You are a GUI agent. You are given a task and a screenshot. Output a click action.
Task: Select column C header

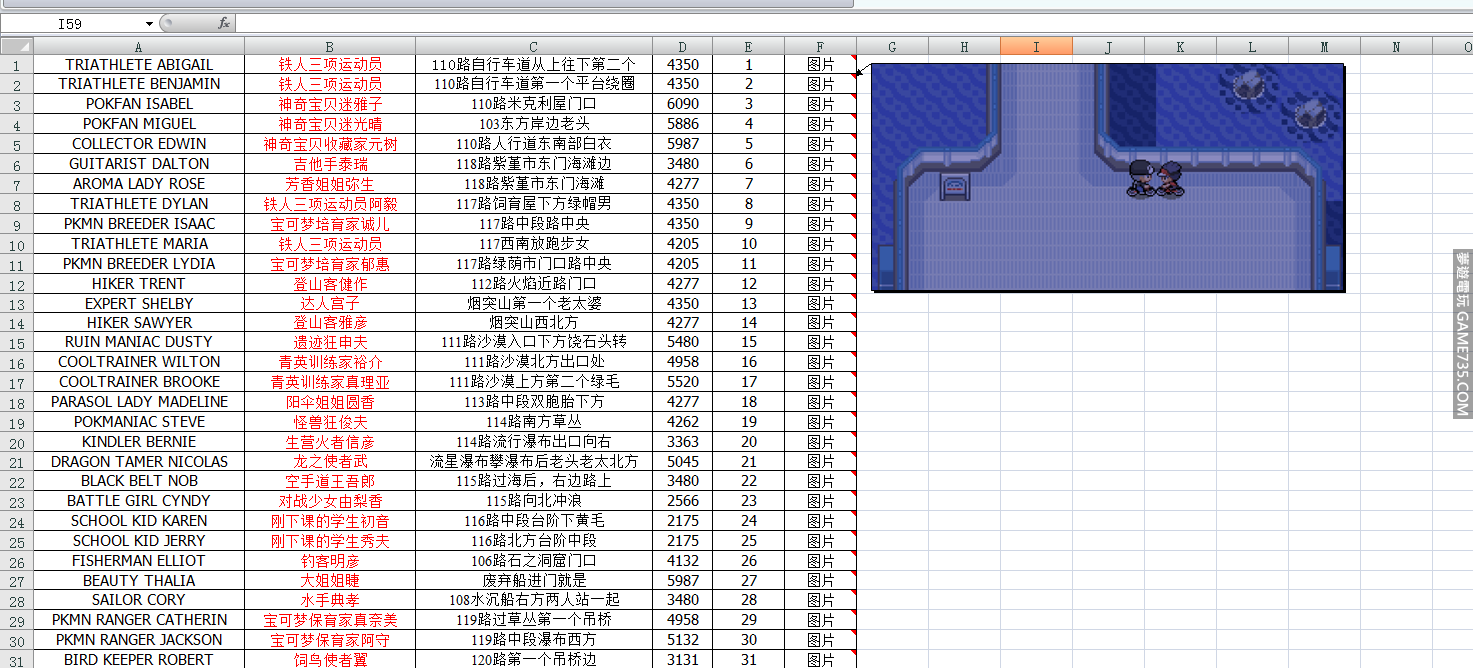(x=534, y=46)
